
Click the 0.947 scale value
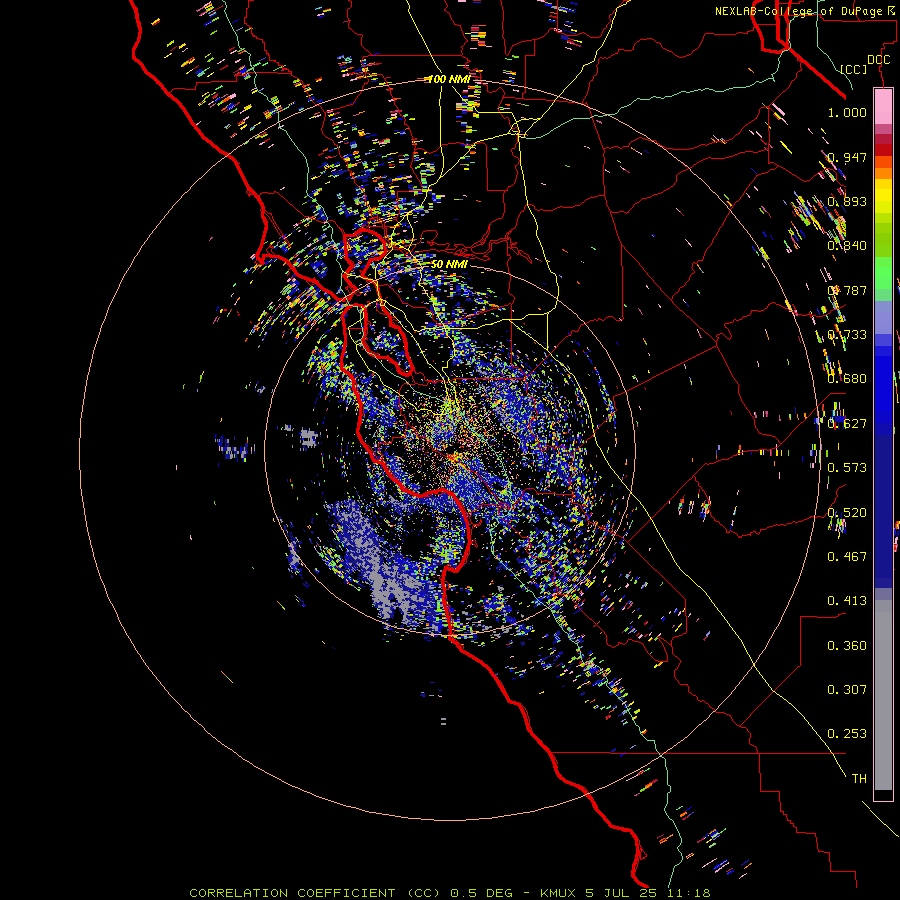pyautogui.click(x=847, y=157)
